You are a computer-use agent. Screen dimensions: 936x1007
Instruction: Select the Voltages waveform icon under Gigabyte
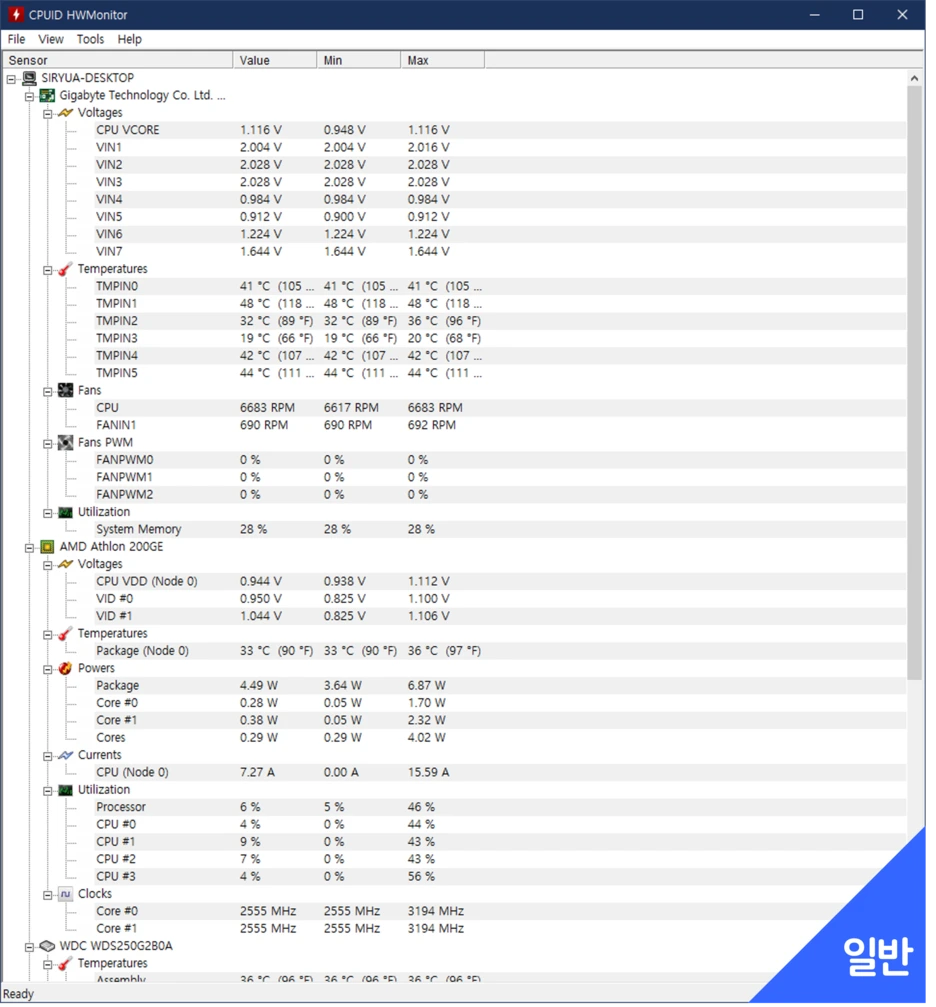pyautogui.click(x=65, y=113)
